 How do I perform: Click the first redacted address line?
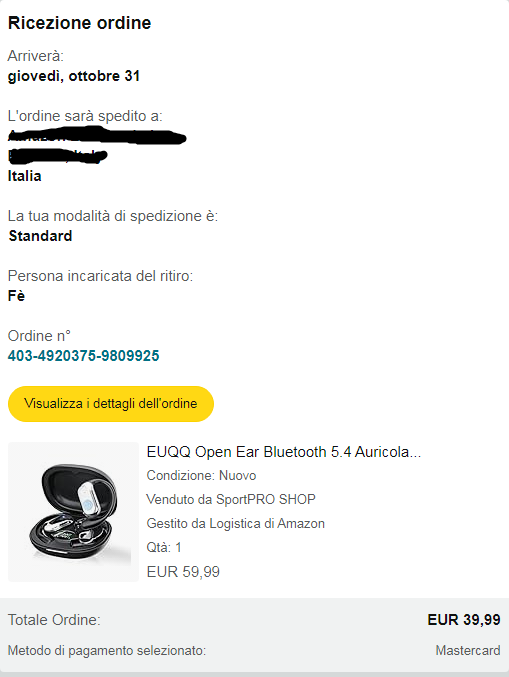click(x=97, y=136)
